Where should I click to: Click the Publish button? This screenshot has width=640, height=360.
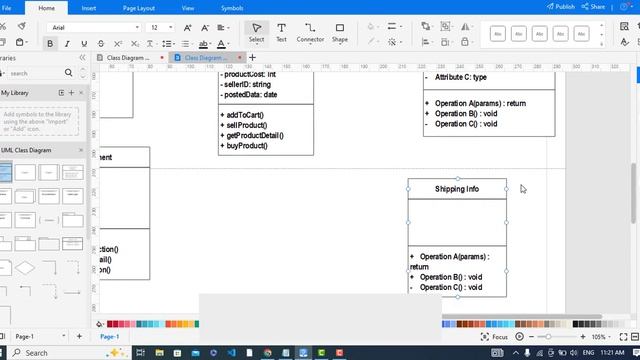pos(561,7)
